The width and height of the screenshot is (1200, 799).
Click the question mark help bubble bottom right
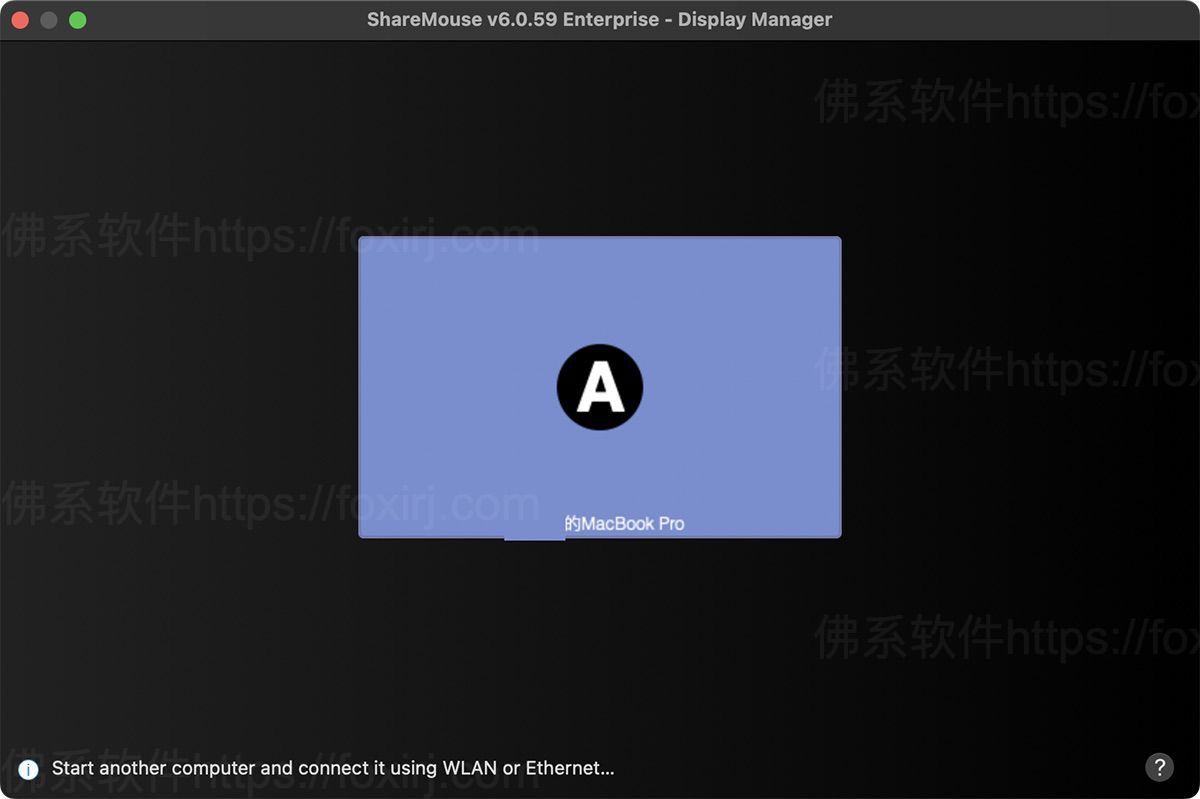(x=1160, y=767)
